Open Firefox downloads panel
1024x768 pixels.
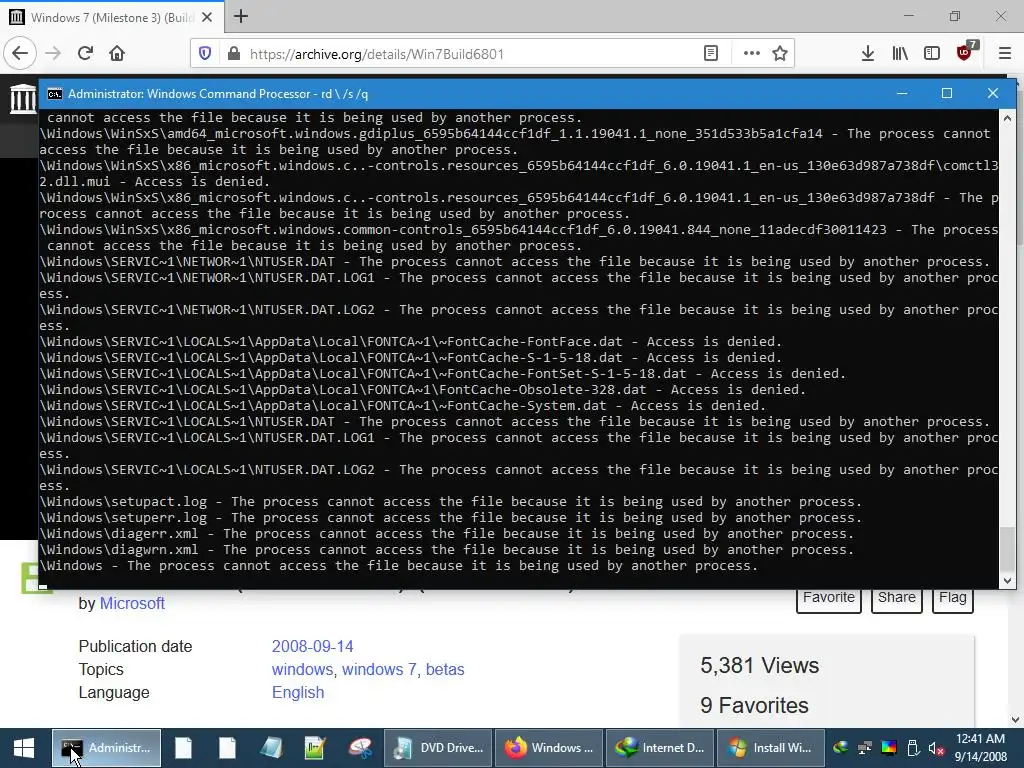coord(867,54)
